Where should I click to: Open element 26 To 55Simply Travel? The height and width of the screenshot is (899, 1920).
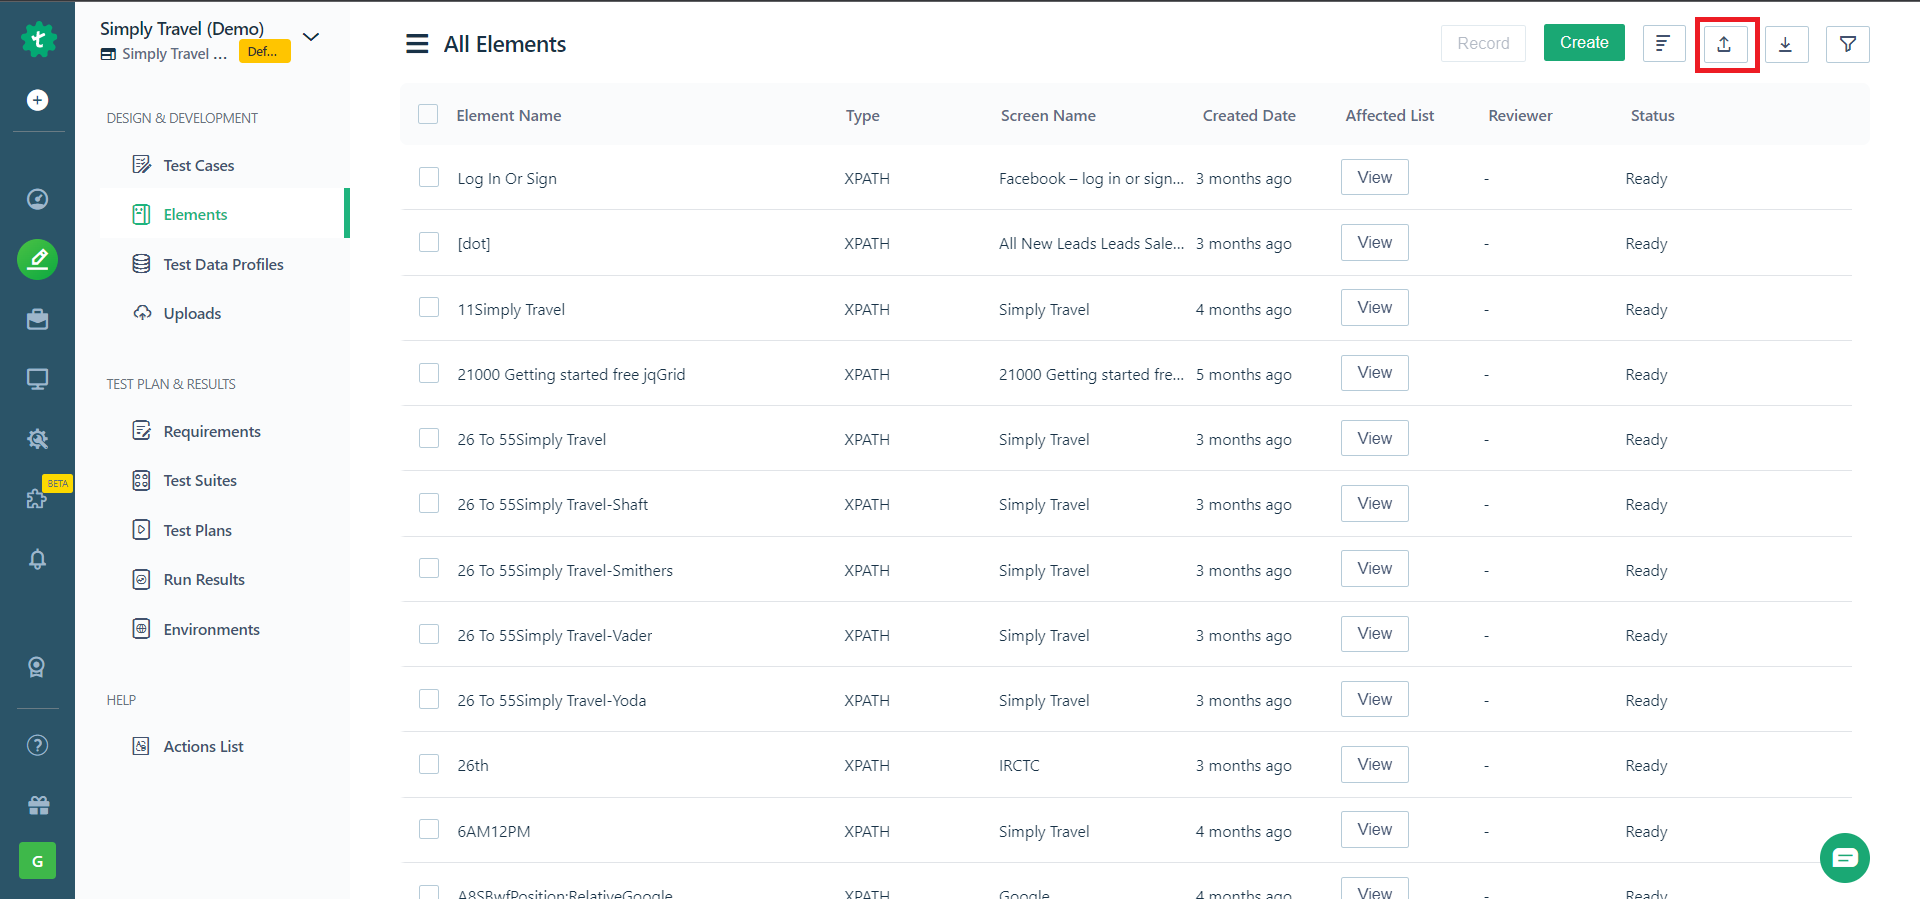click(532, 440)
